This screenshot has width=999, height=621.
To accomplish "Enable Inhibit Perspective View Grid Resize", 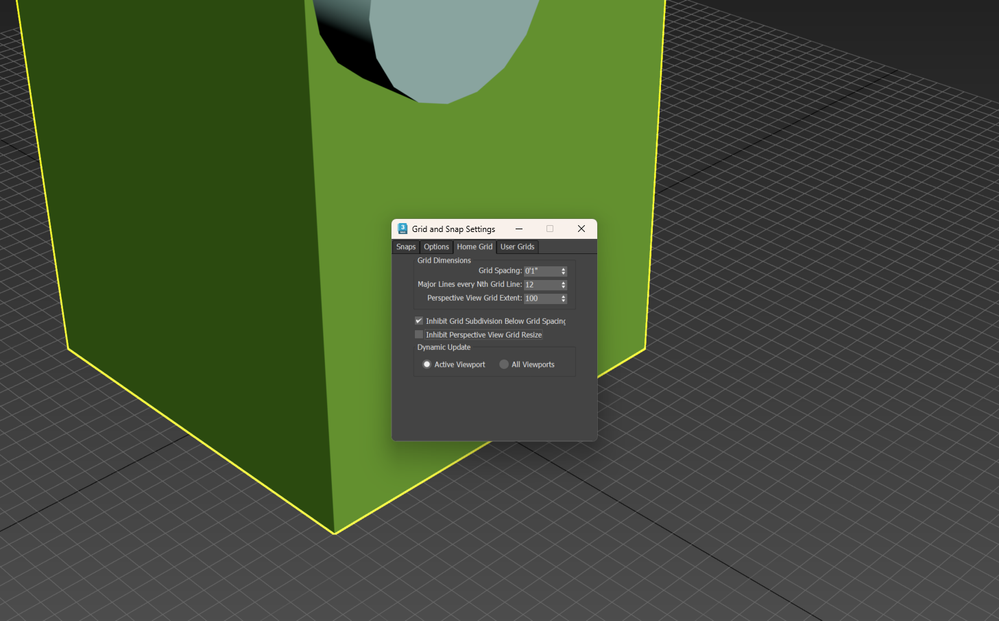I will [x=419, y=334].
